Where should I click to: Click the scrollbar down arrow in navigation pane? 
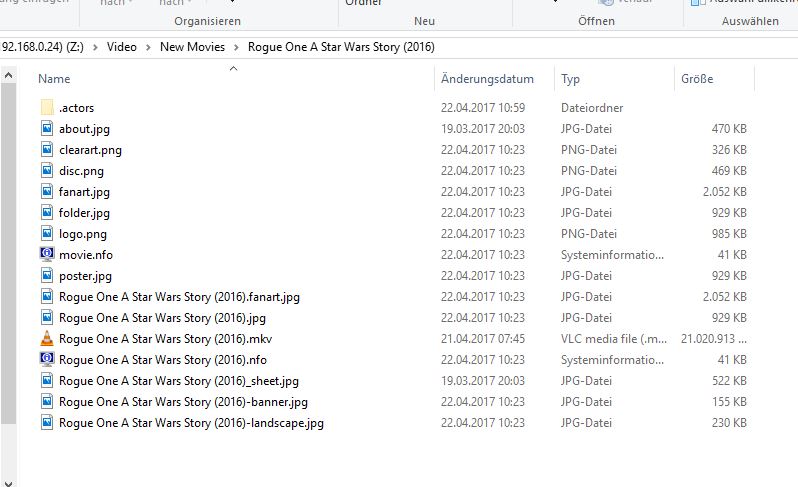(8, 482)
